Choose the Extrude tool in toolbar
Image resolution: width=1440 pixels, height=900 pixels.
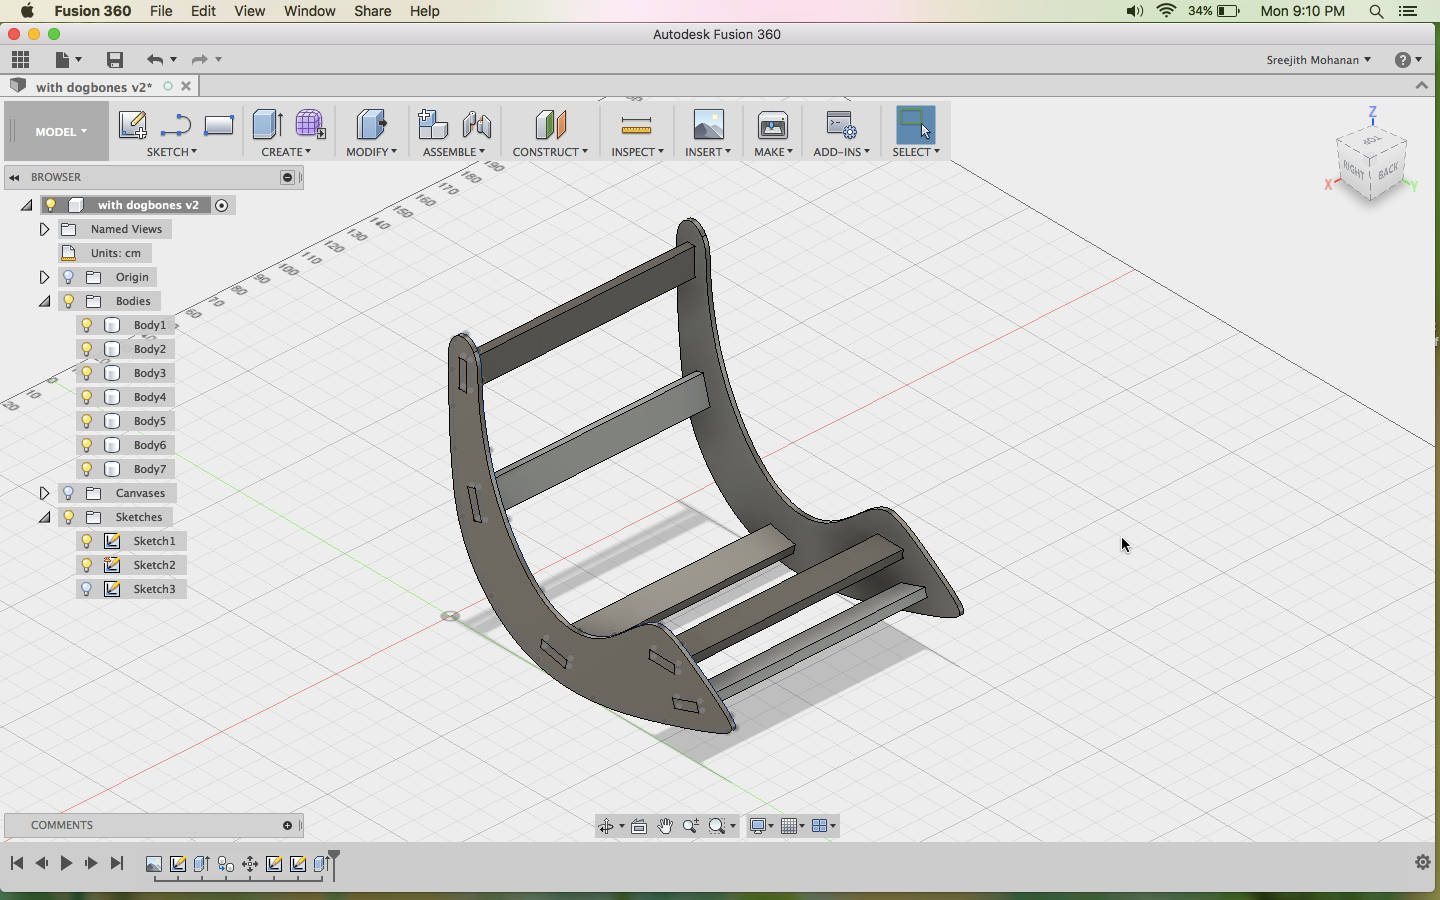[x=267, y=125]
